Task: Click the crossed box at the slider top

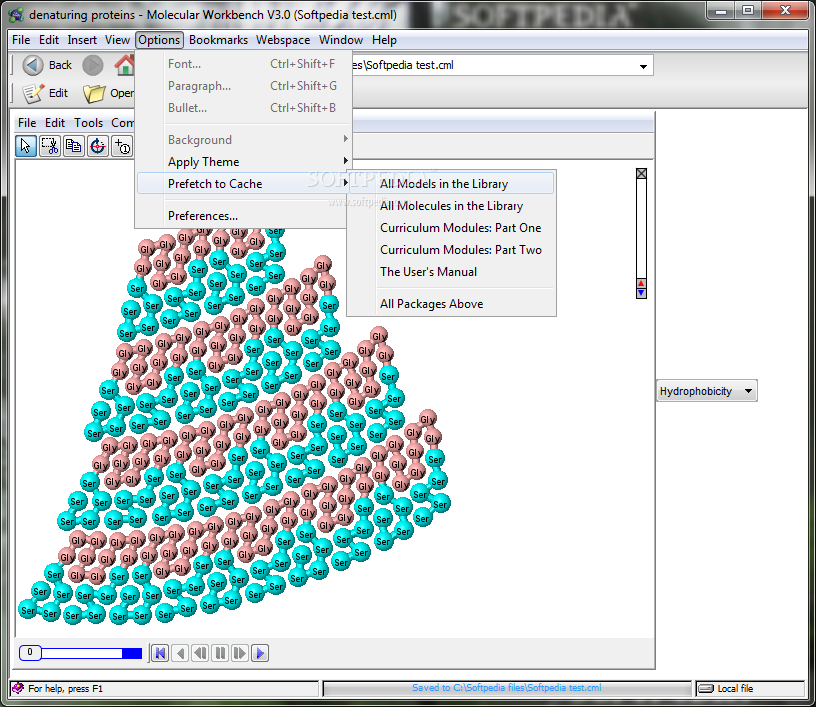Action: [641, 173]
